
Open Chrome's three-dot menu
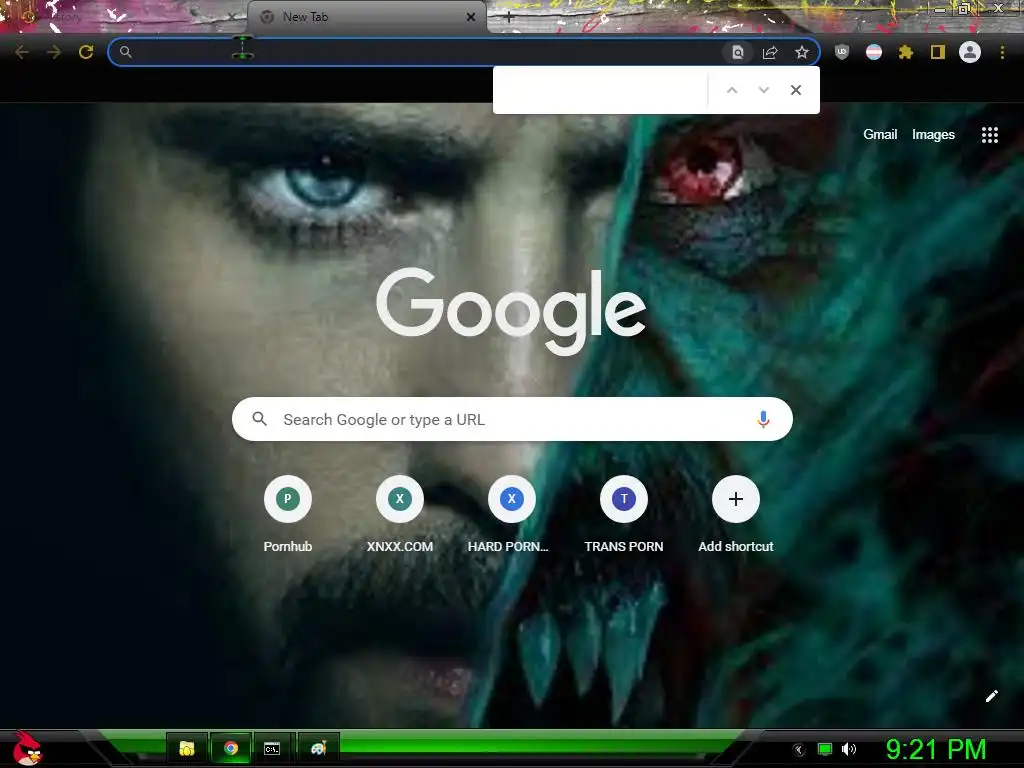coord(1002,52)
